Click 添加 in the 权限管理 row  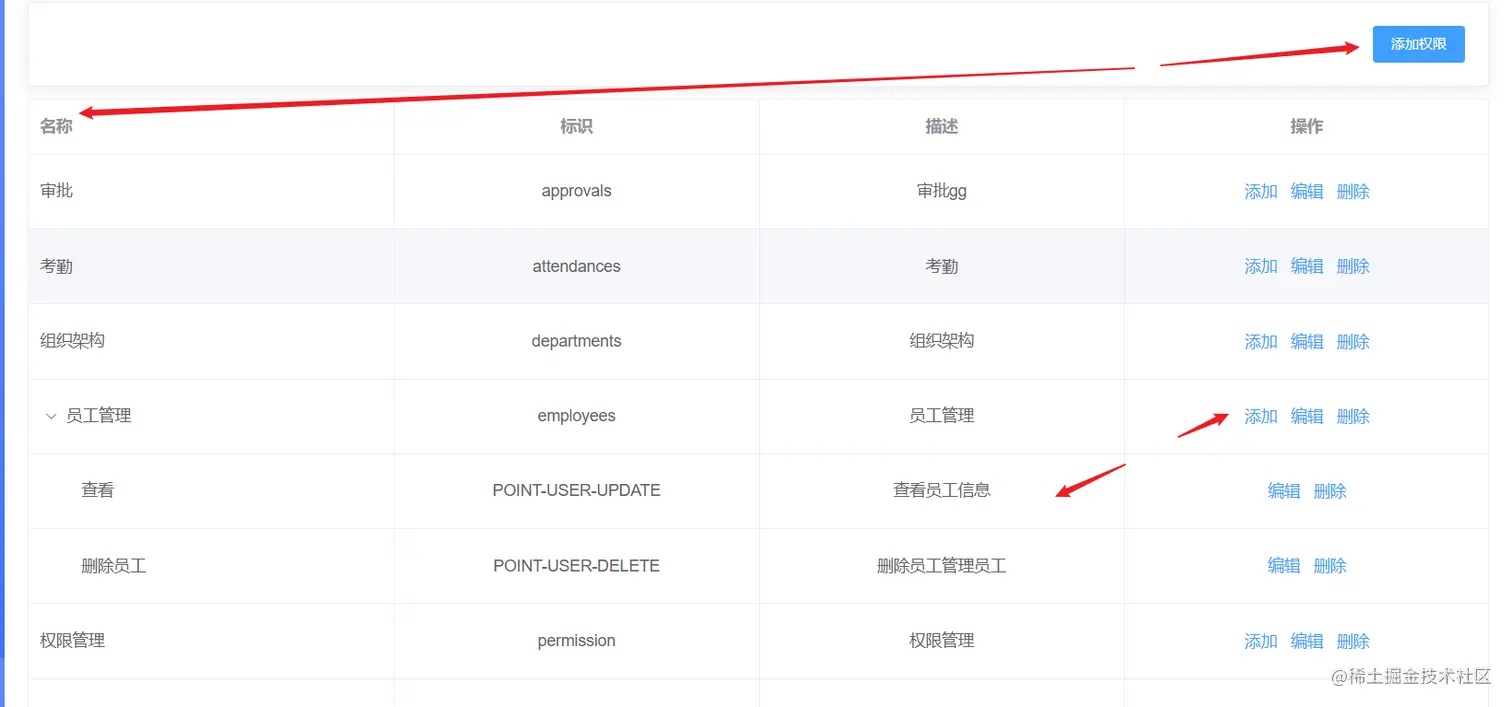point(1261,641)
